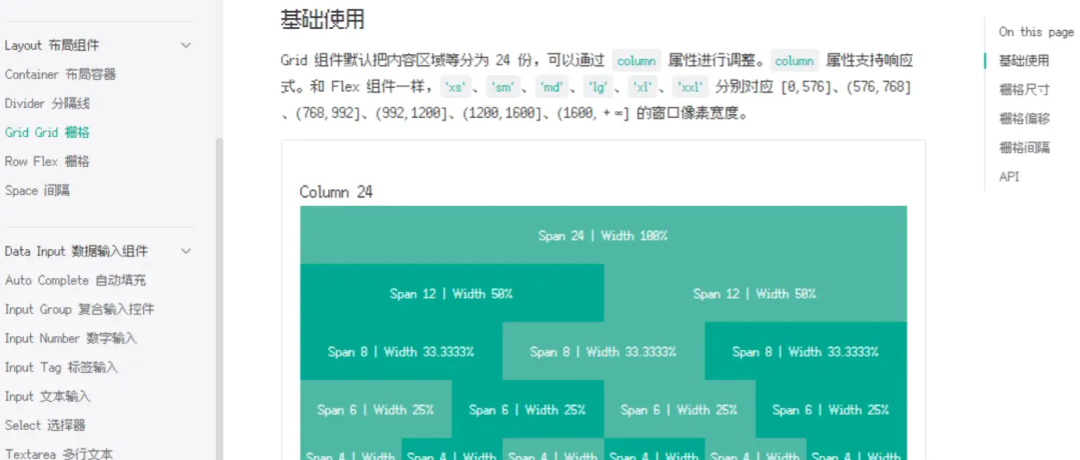Open Row Flex 栅格 page
The width and height of the screenshot is (1080, 460).
[47, 161]
